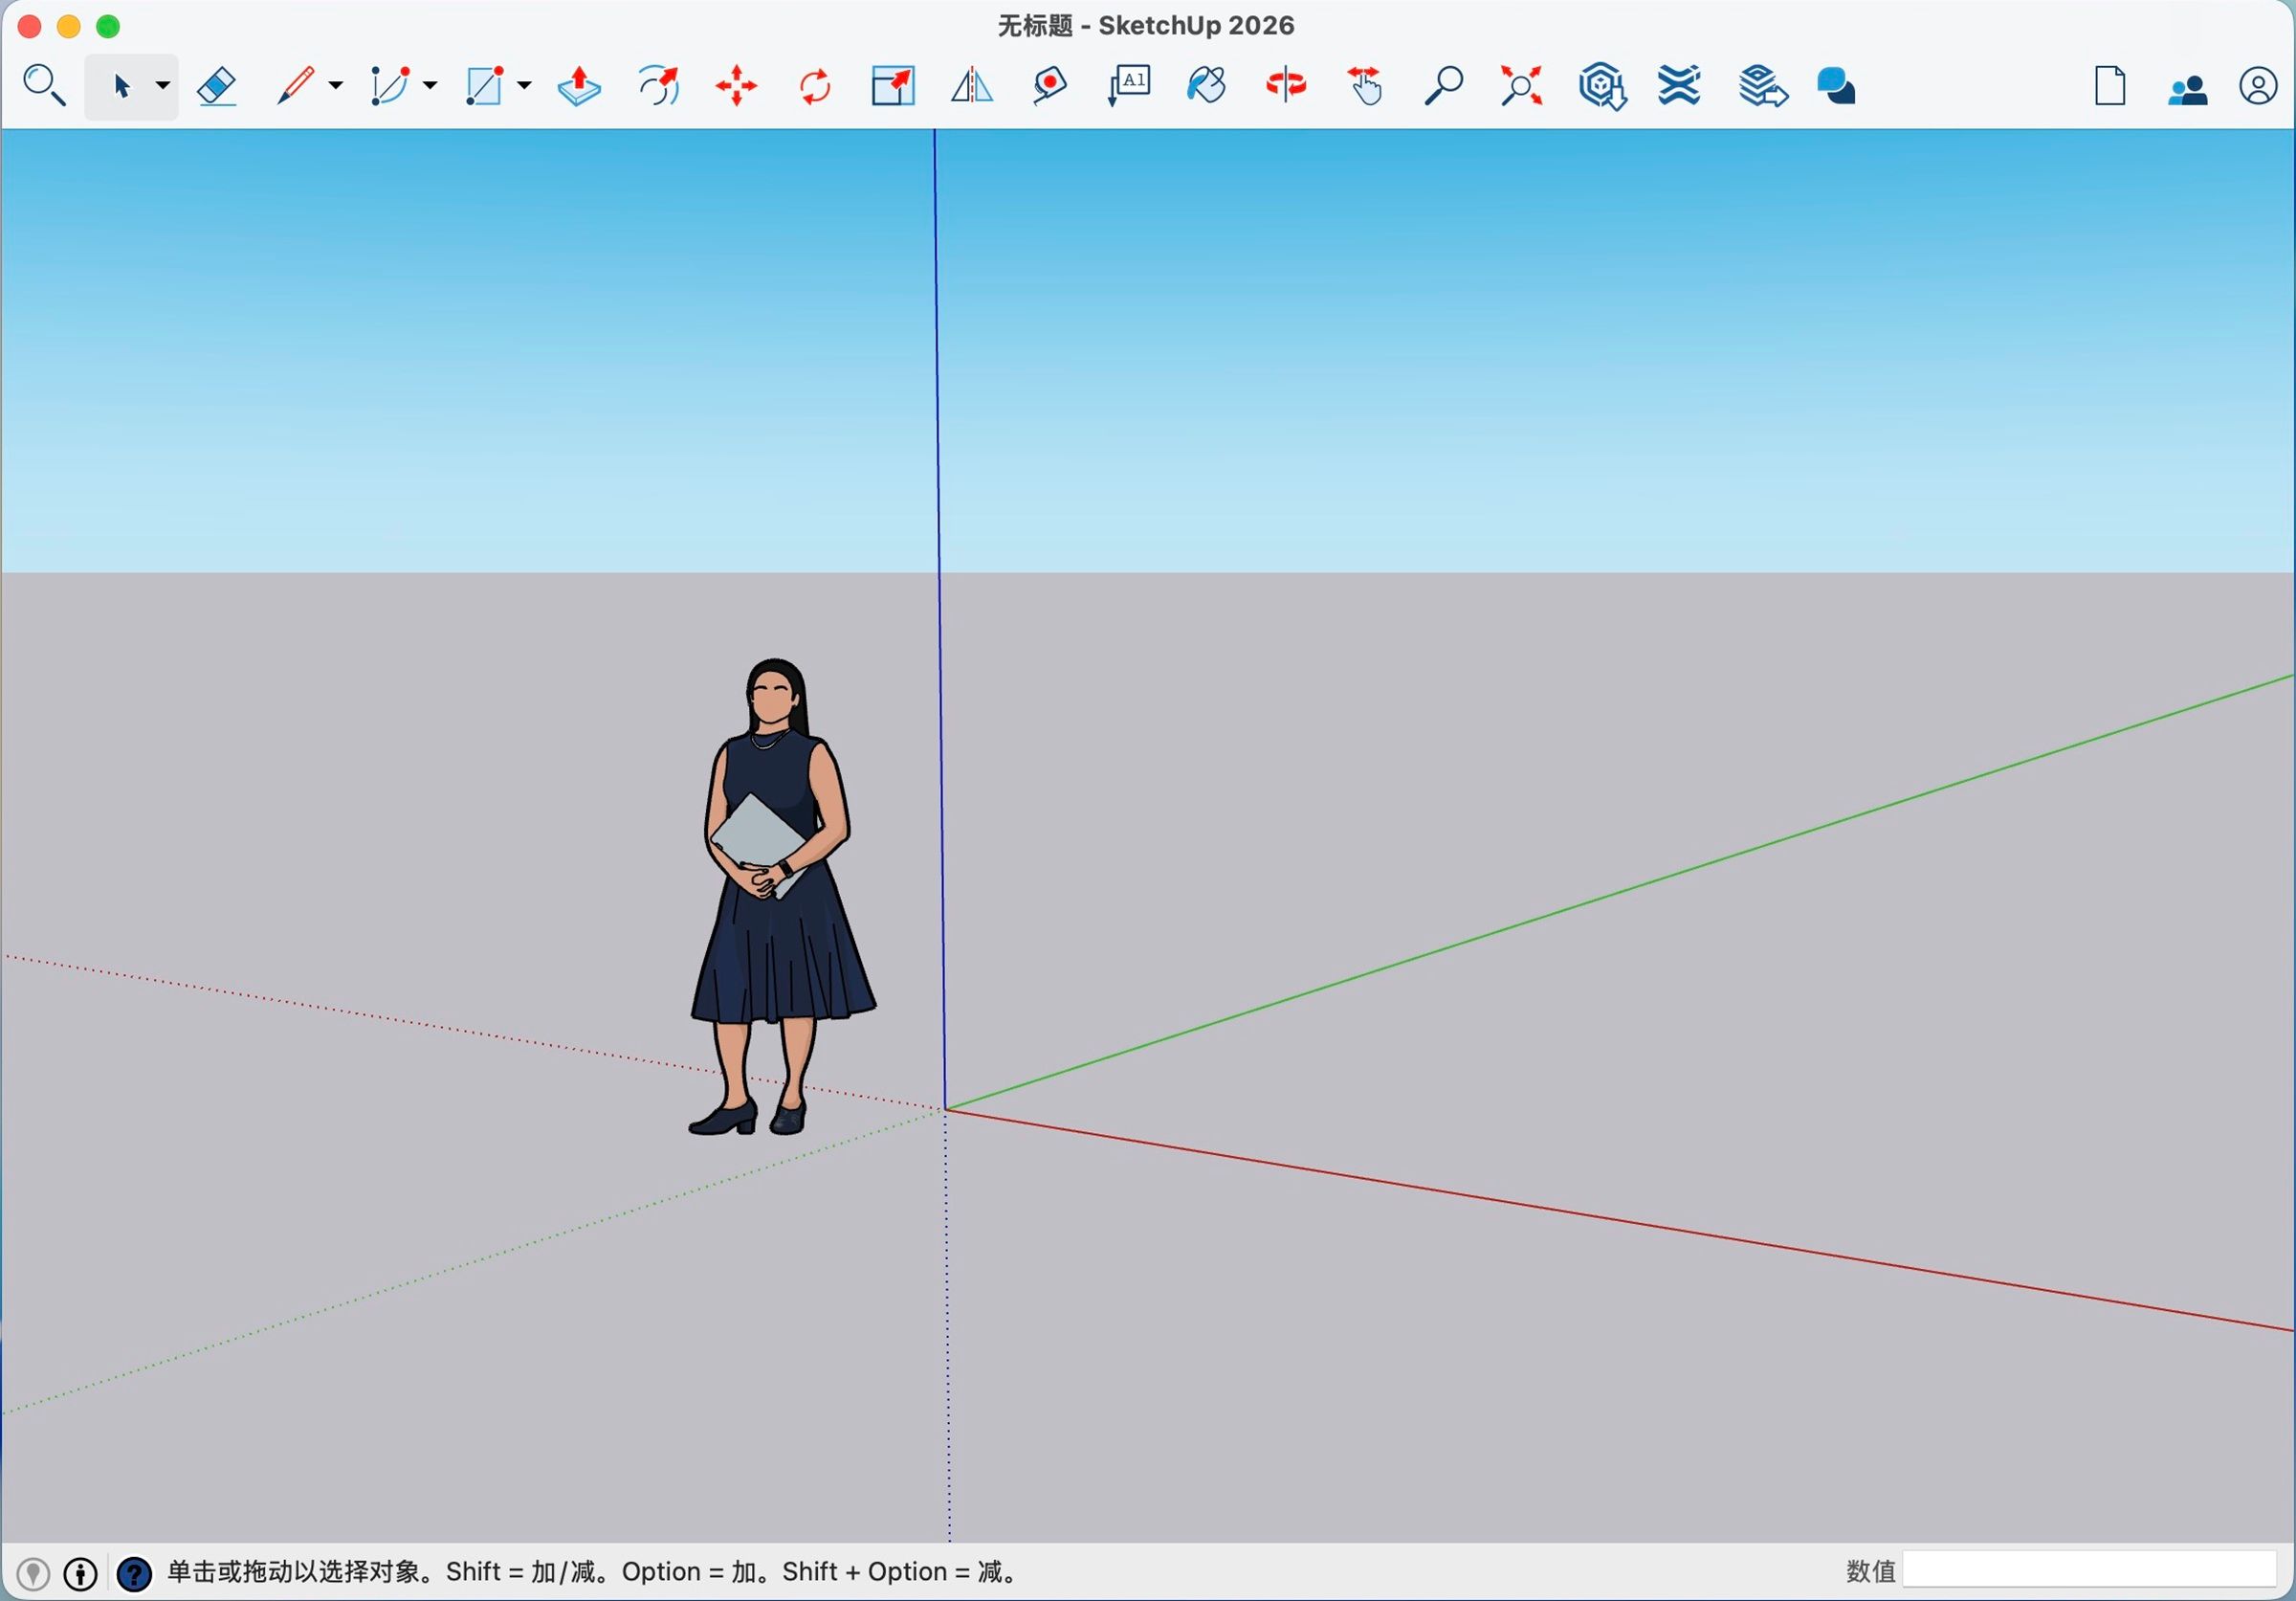Viewport: 2296px width, 1601px height.
Task: Activate the Orbit tool
Action: [x=1285, y=86]
